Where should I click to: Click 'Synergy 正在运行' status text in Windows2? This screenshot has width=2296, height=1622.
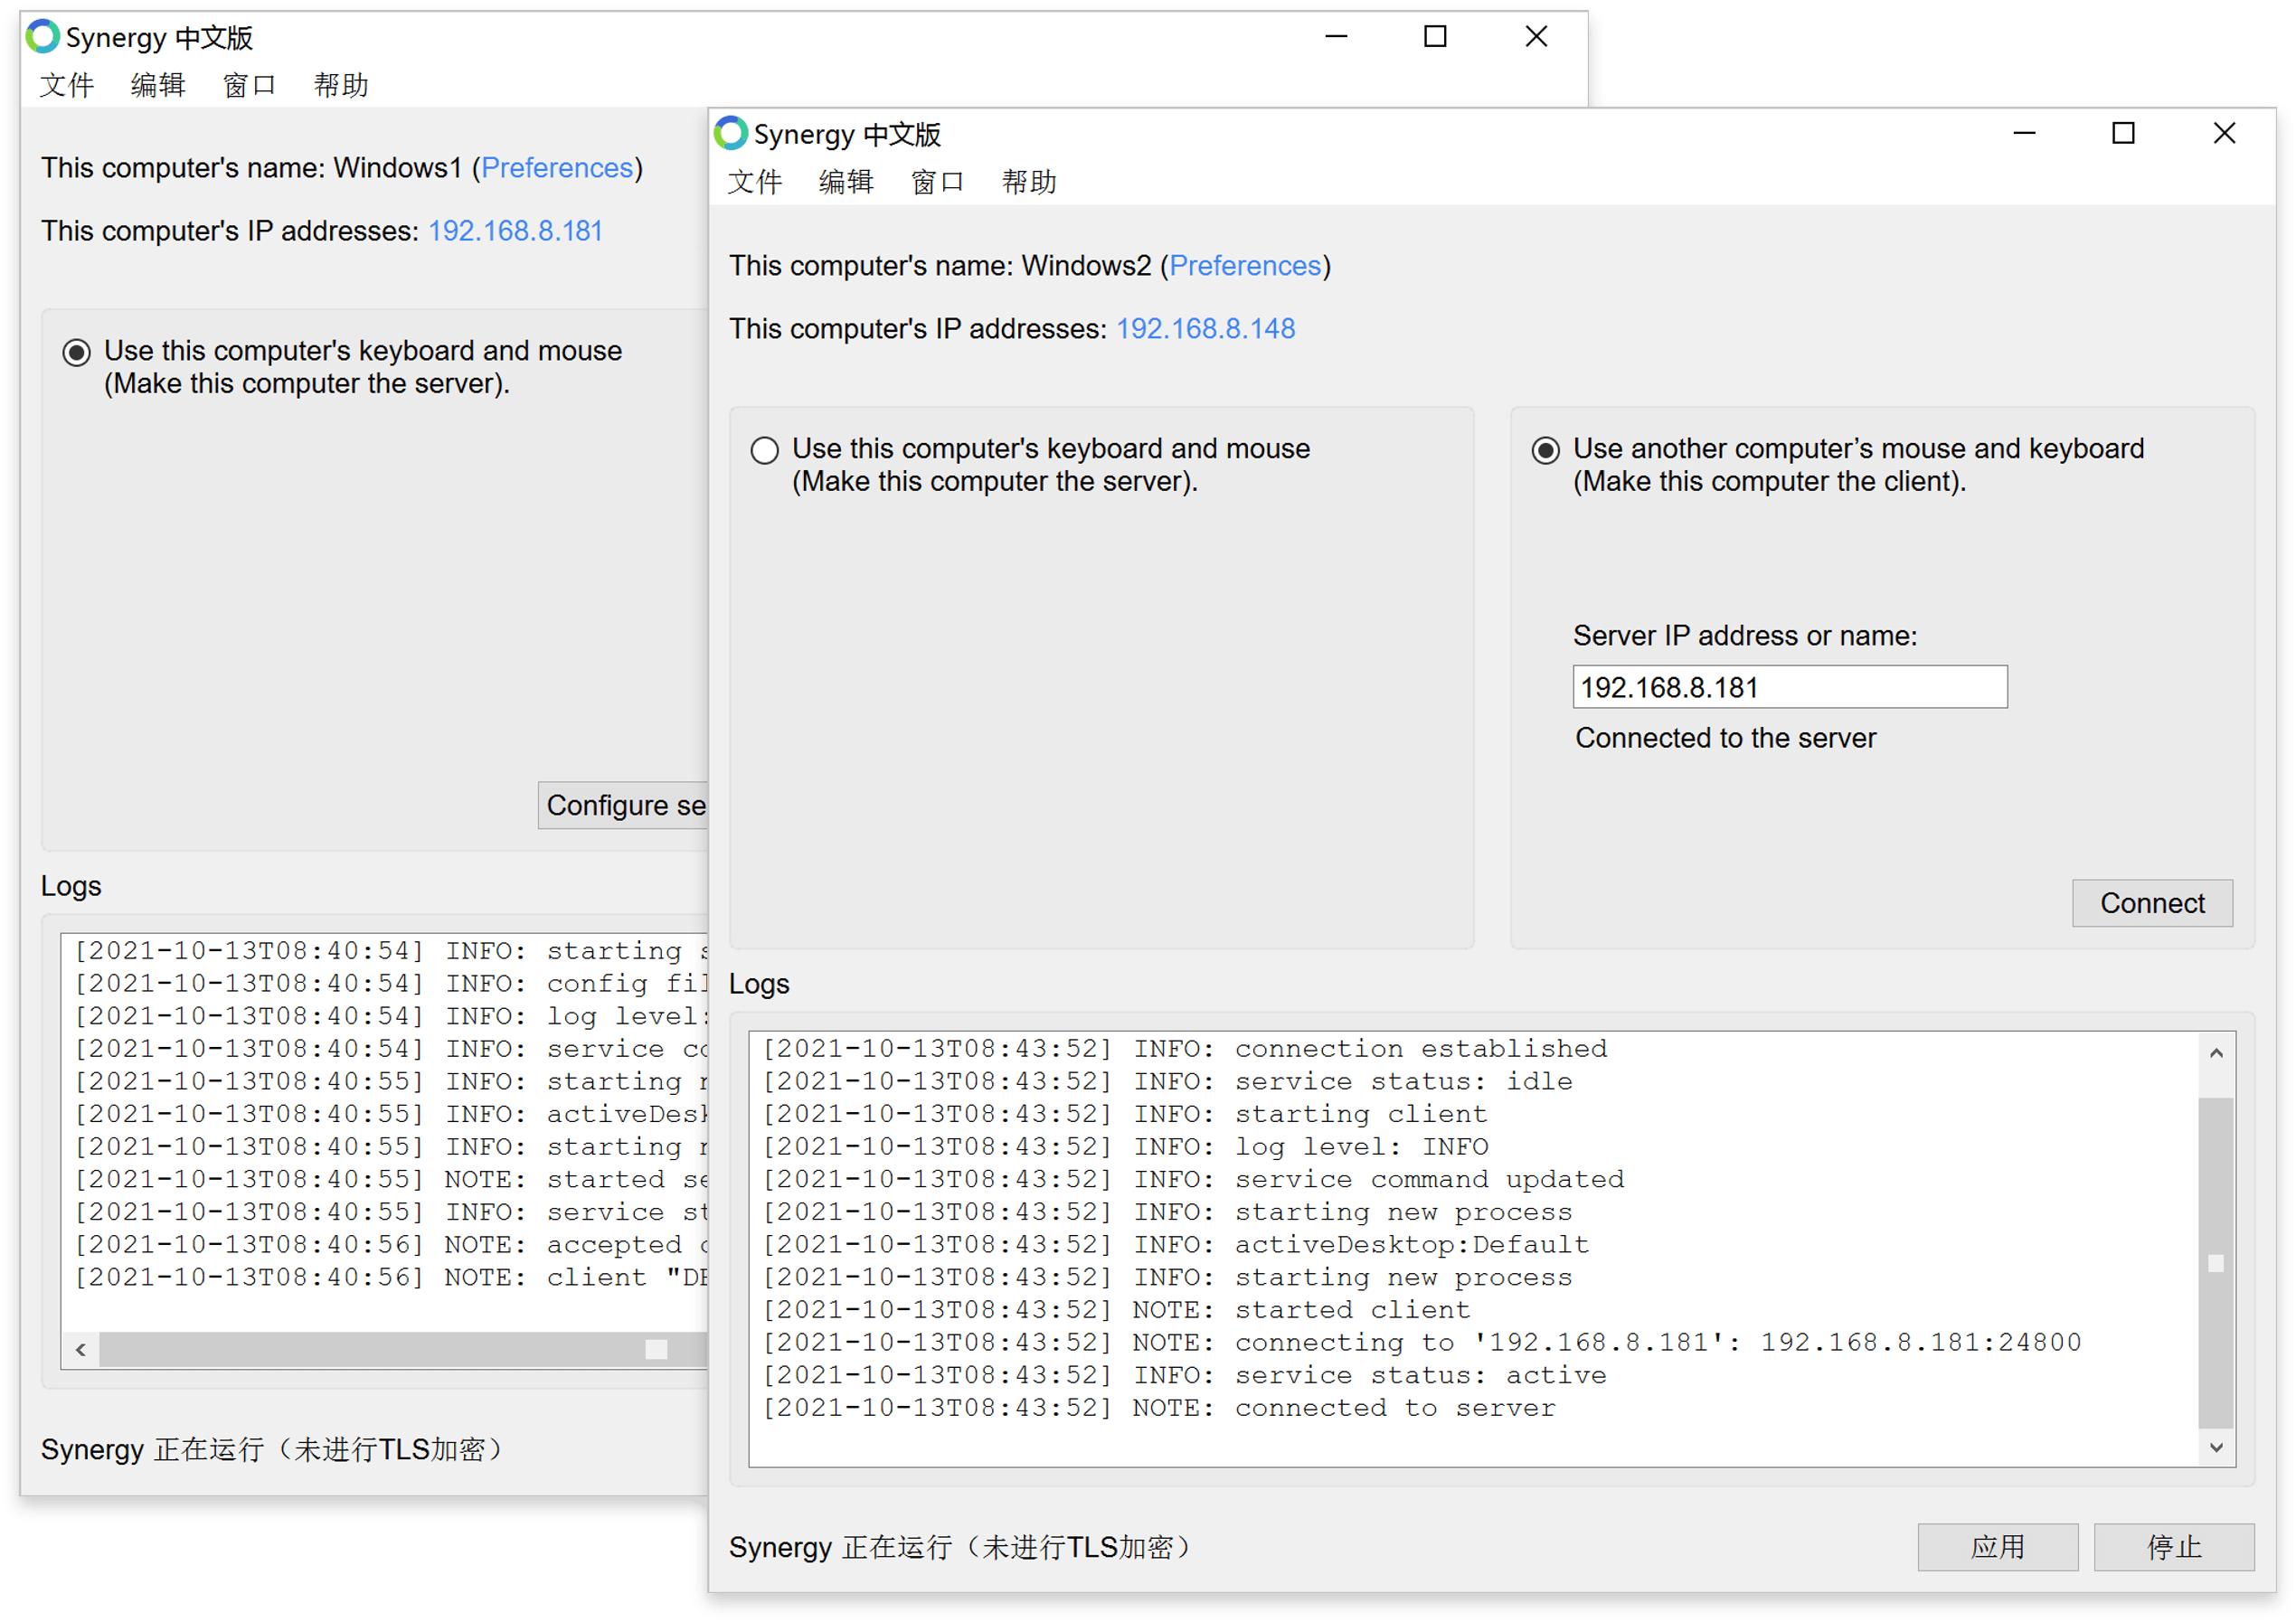coord(960,1547)
